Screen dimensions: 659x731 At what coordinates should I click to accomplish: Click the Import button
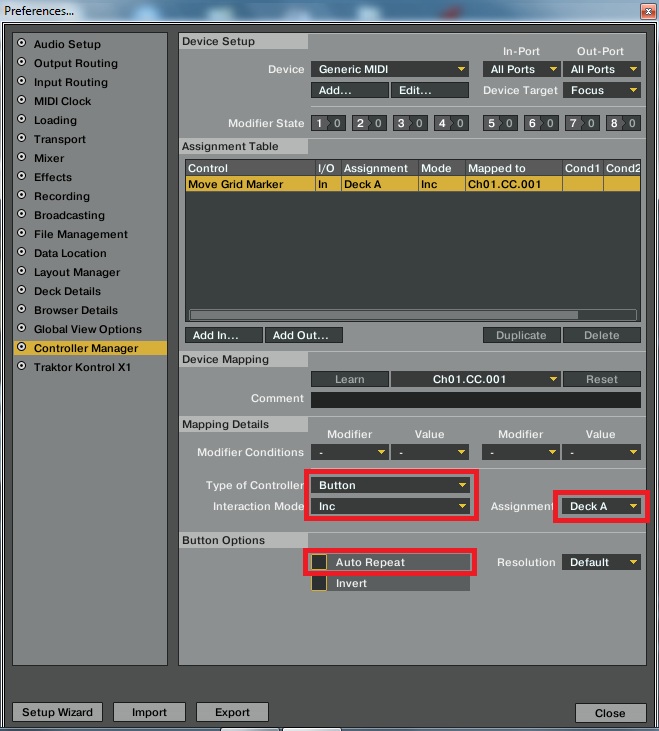tap(149, 712)
